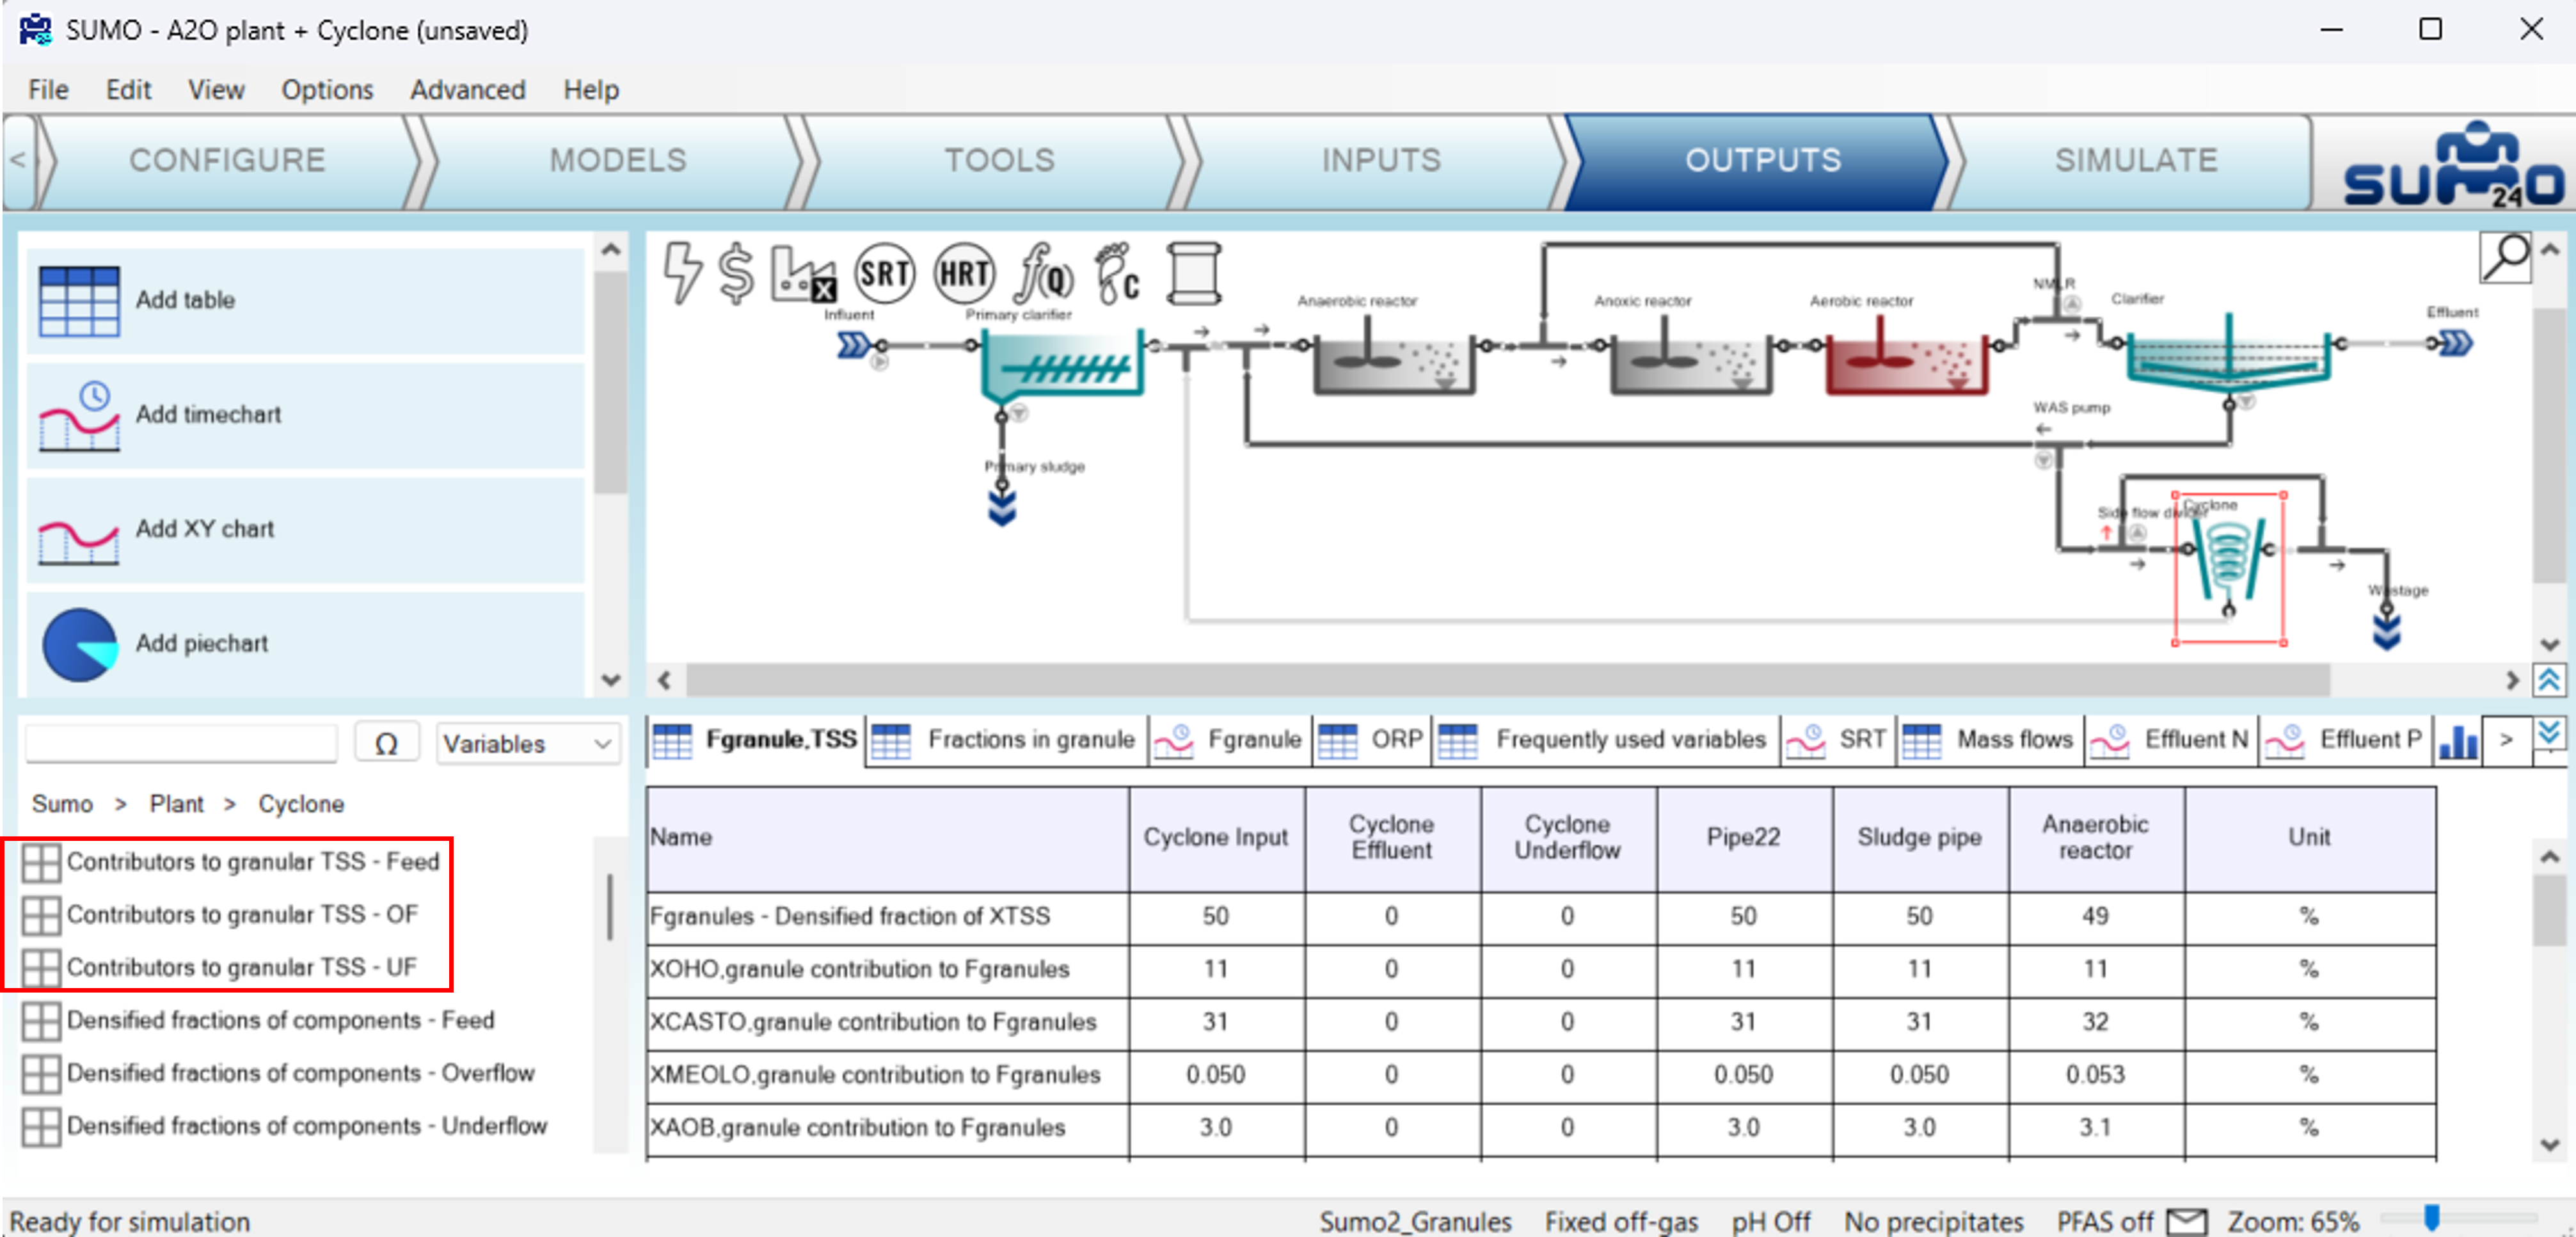Collapse the layout panel with double chevron
2576x1237 pixels.
coord(2548,681)
